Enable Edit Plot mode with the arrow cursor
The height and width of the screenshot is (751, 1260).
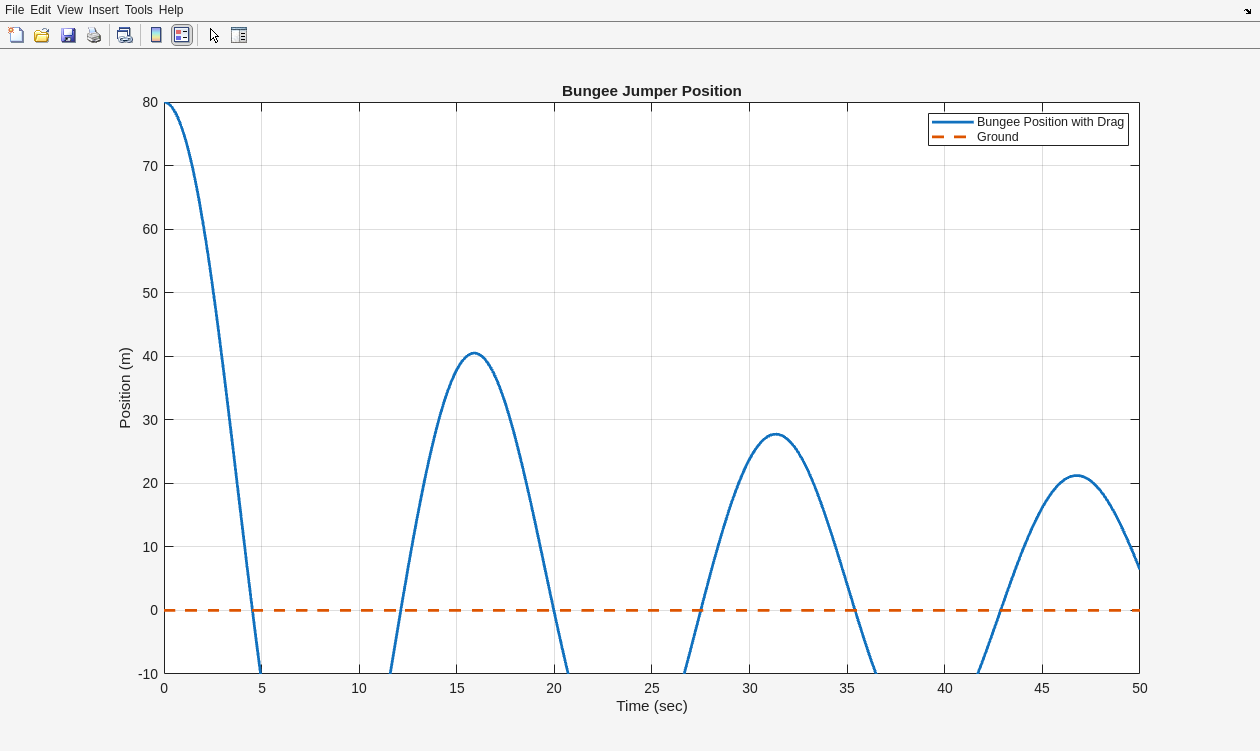point(214,35)
